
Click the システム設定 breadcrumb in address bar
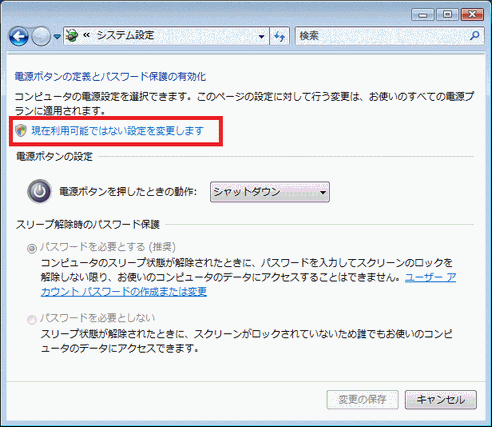click(x=125, y=35)
